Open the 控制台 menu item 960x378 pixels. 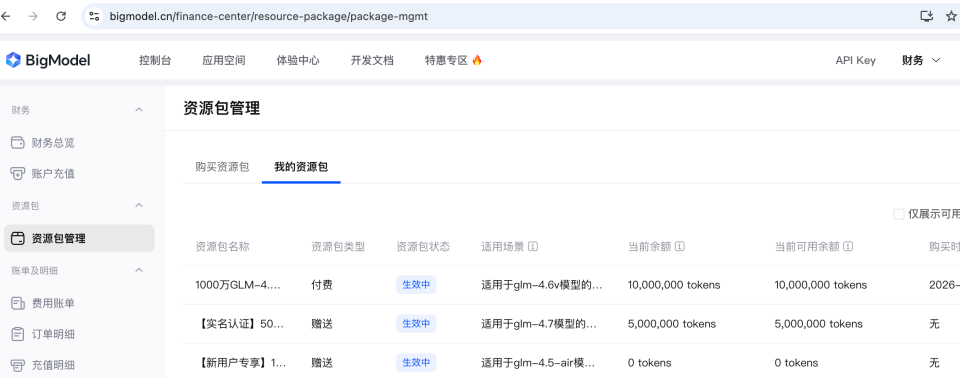click(155, 60)
